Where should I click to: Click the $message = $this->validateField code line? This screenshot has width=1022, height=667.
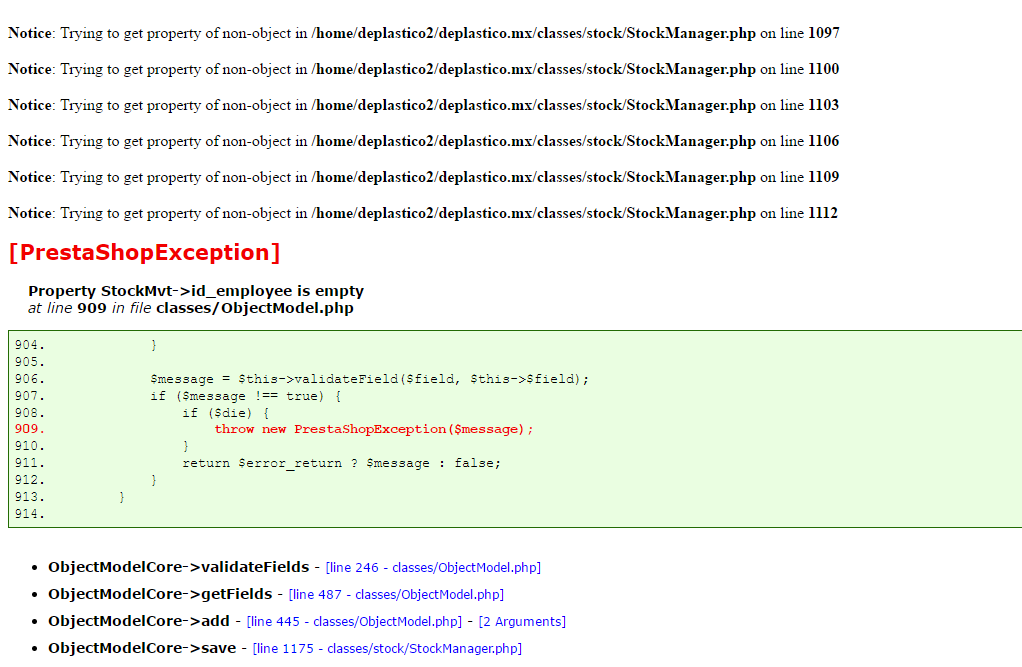(369, 379)
